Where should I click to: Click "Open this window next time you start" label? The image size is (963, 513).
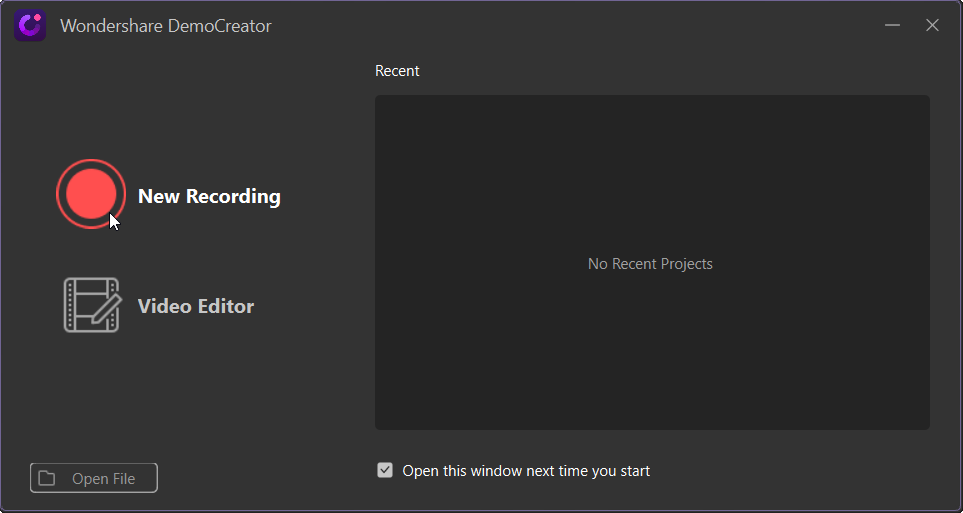pos(526,471)
